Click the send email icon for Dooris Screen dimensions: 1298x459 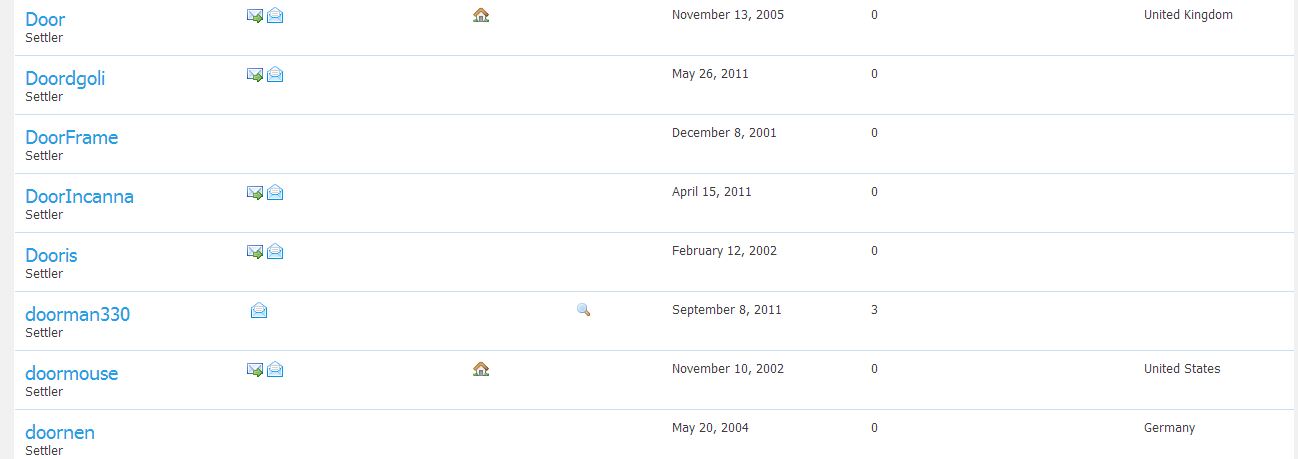coord(255,251)
